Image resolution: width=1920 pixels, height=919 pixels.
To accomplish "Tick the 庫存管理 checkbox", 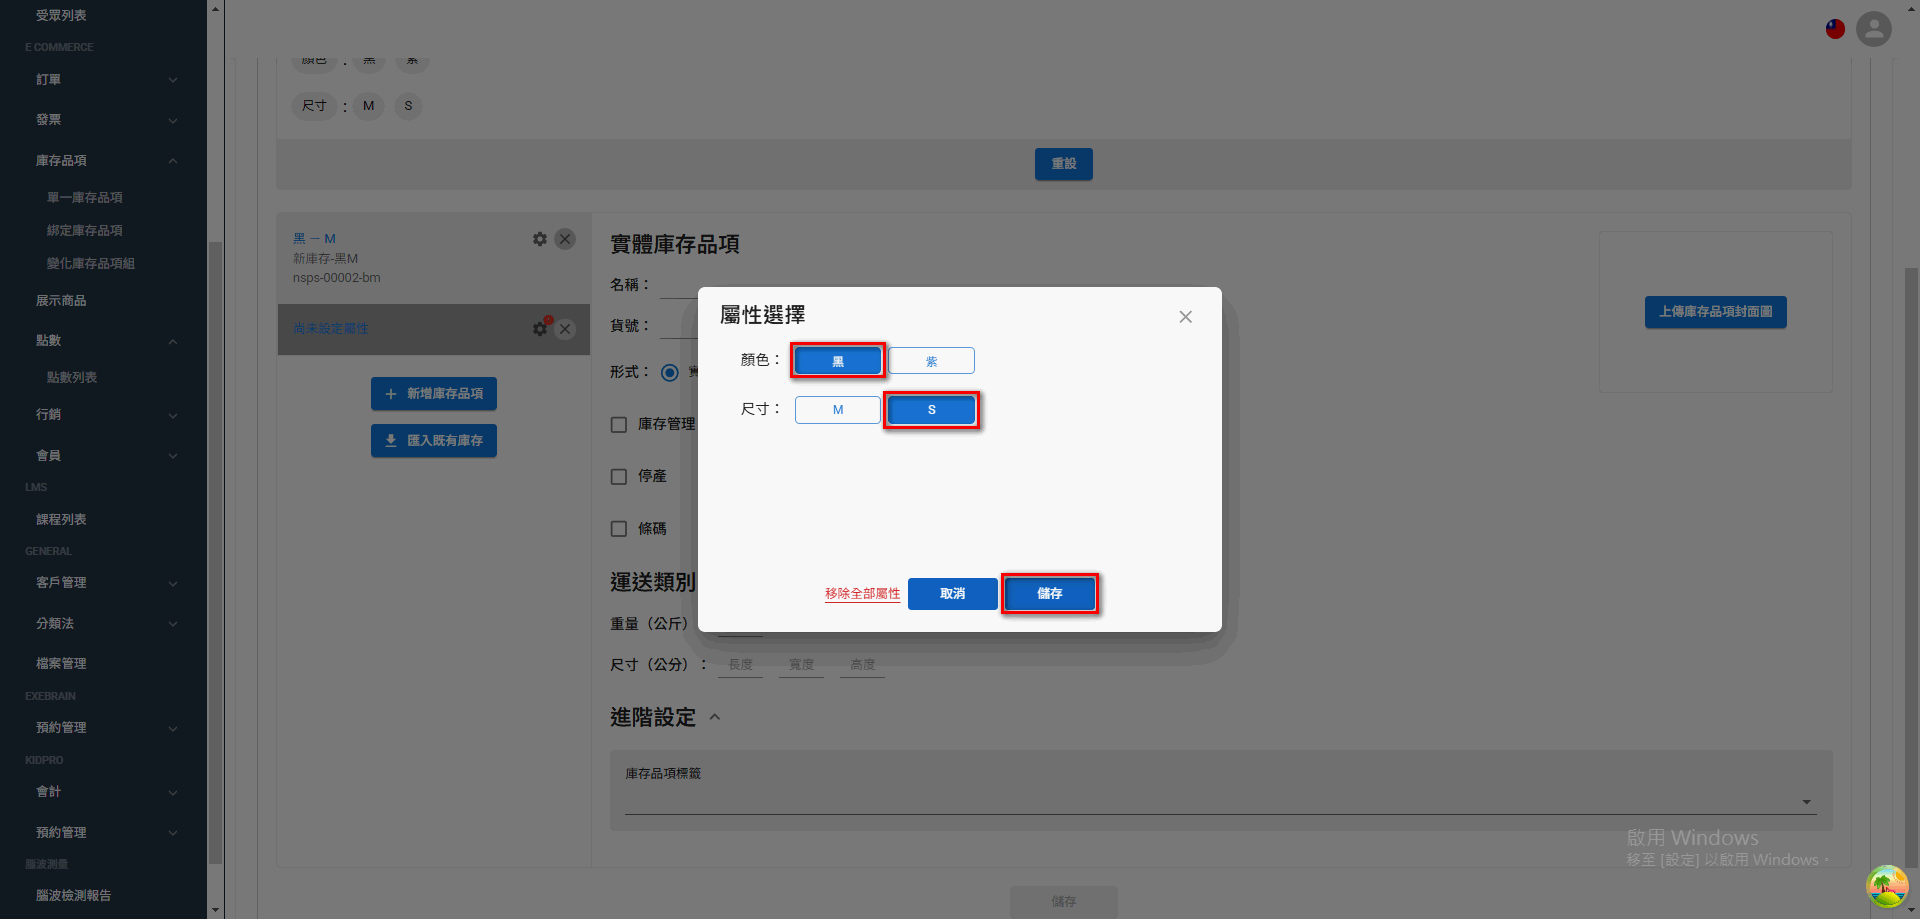I will click(x=619, y=425).
